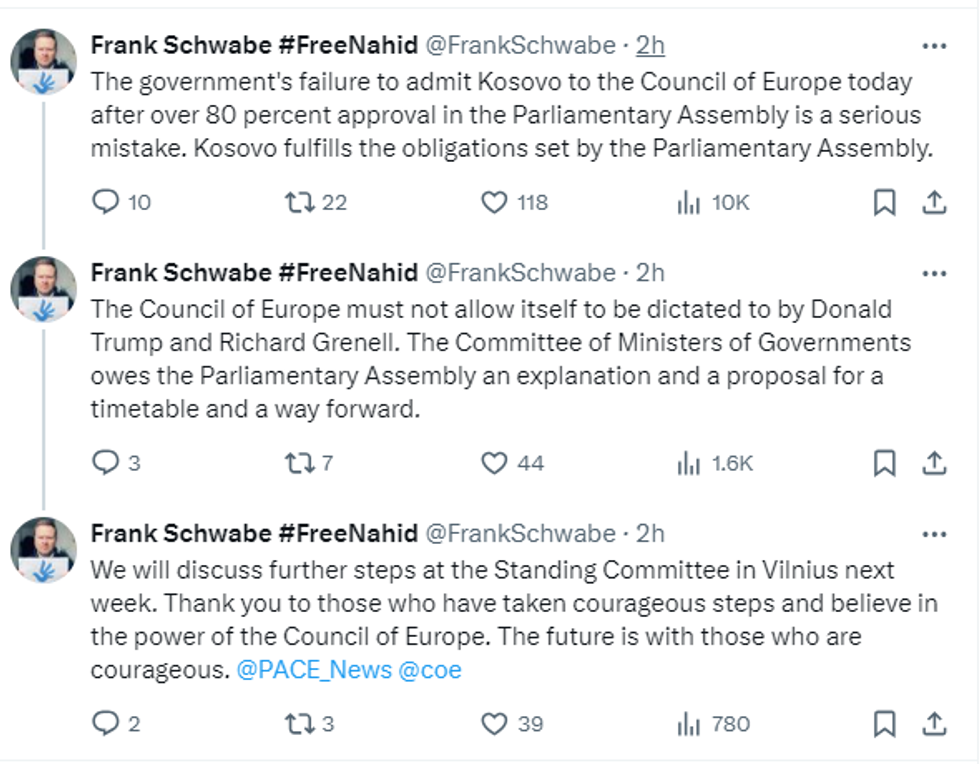Share the Vilnius Standing Committee tweet

(934, 724)
